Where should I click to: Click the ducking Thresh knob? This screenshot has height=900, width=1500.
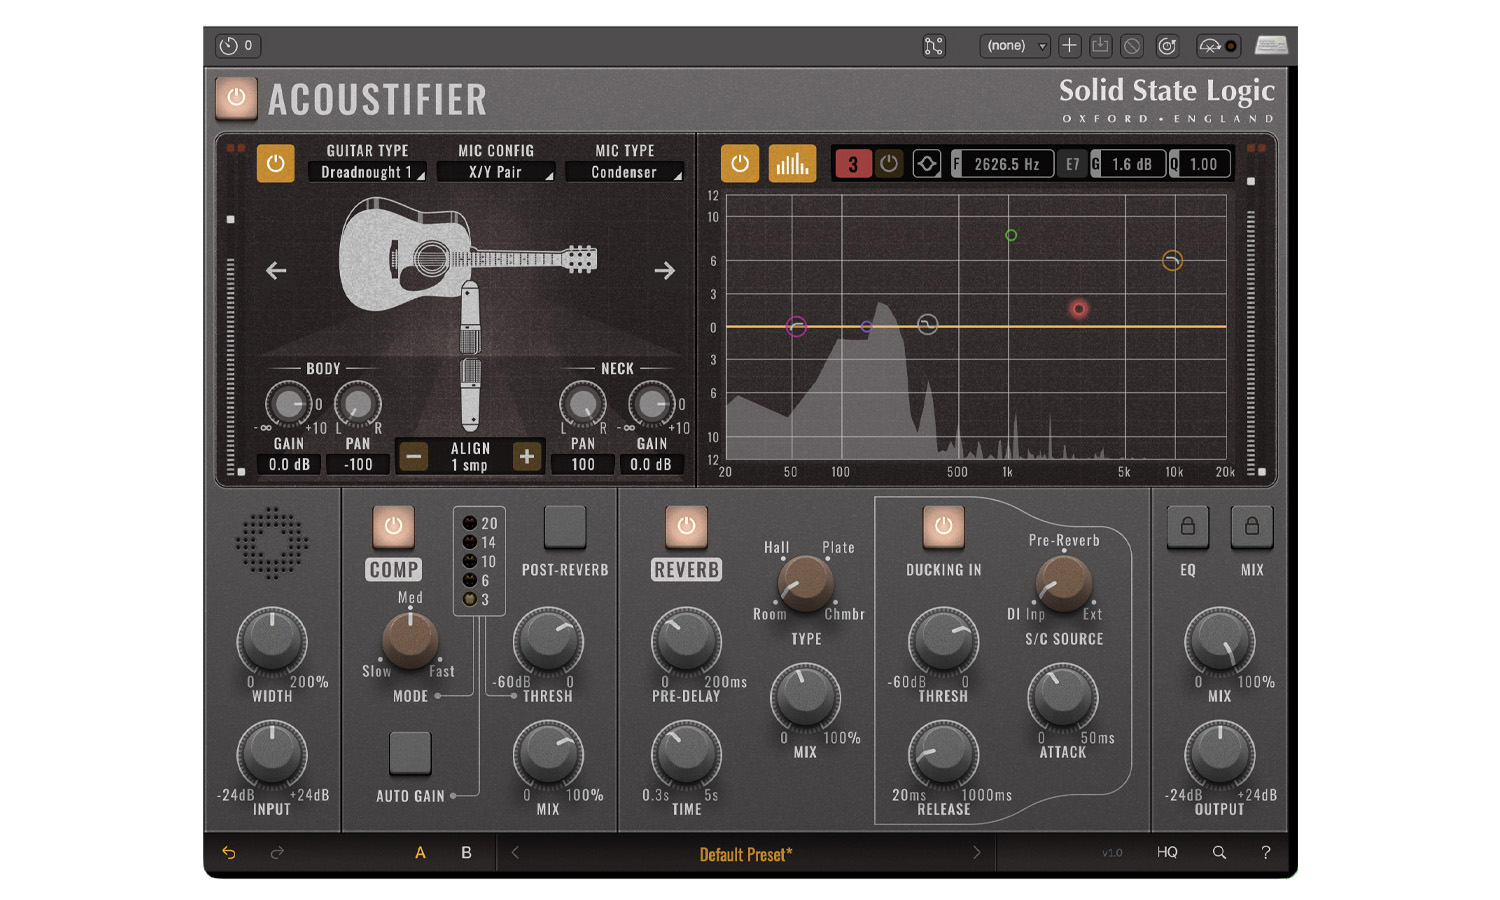943,641
